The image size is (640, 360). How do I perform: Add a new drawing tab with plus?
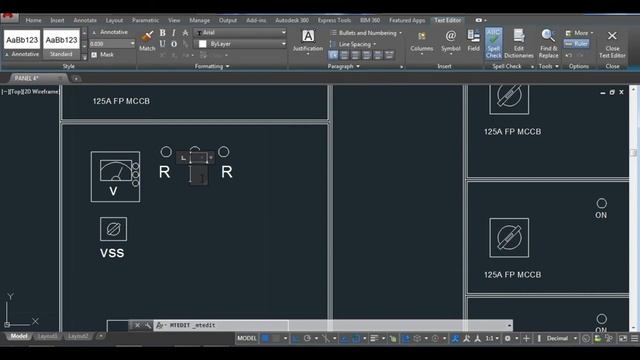coord(76,78)
